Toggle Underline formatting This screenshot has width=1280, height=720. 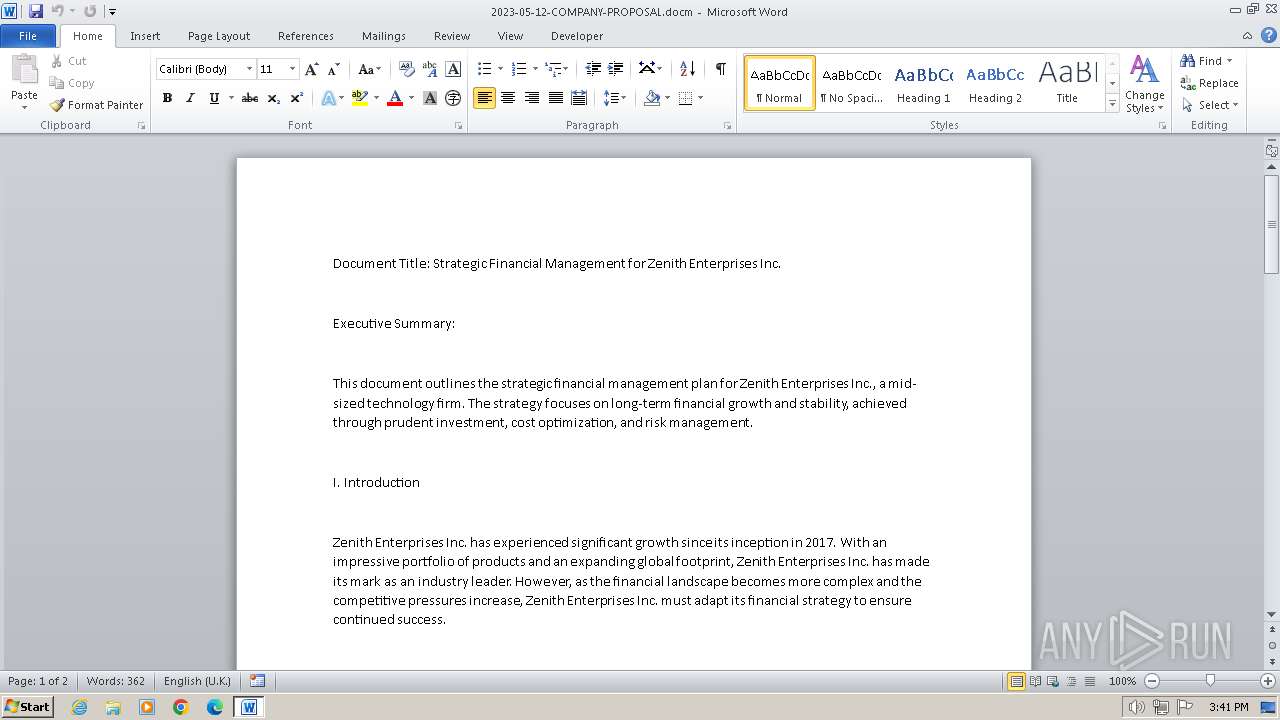point(213,98)
